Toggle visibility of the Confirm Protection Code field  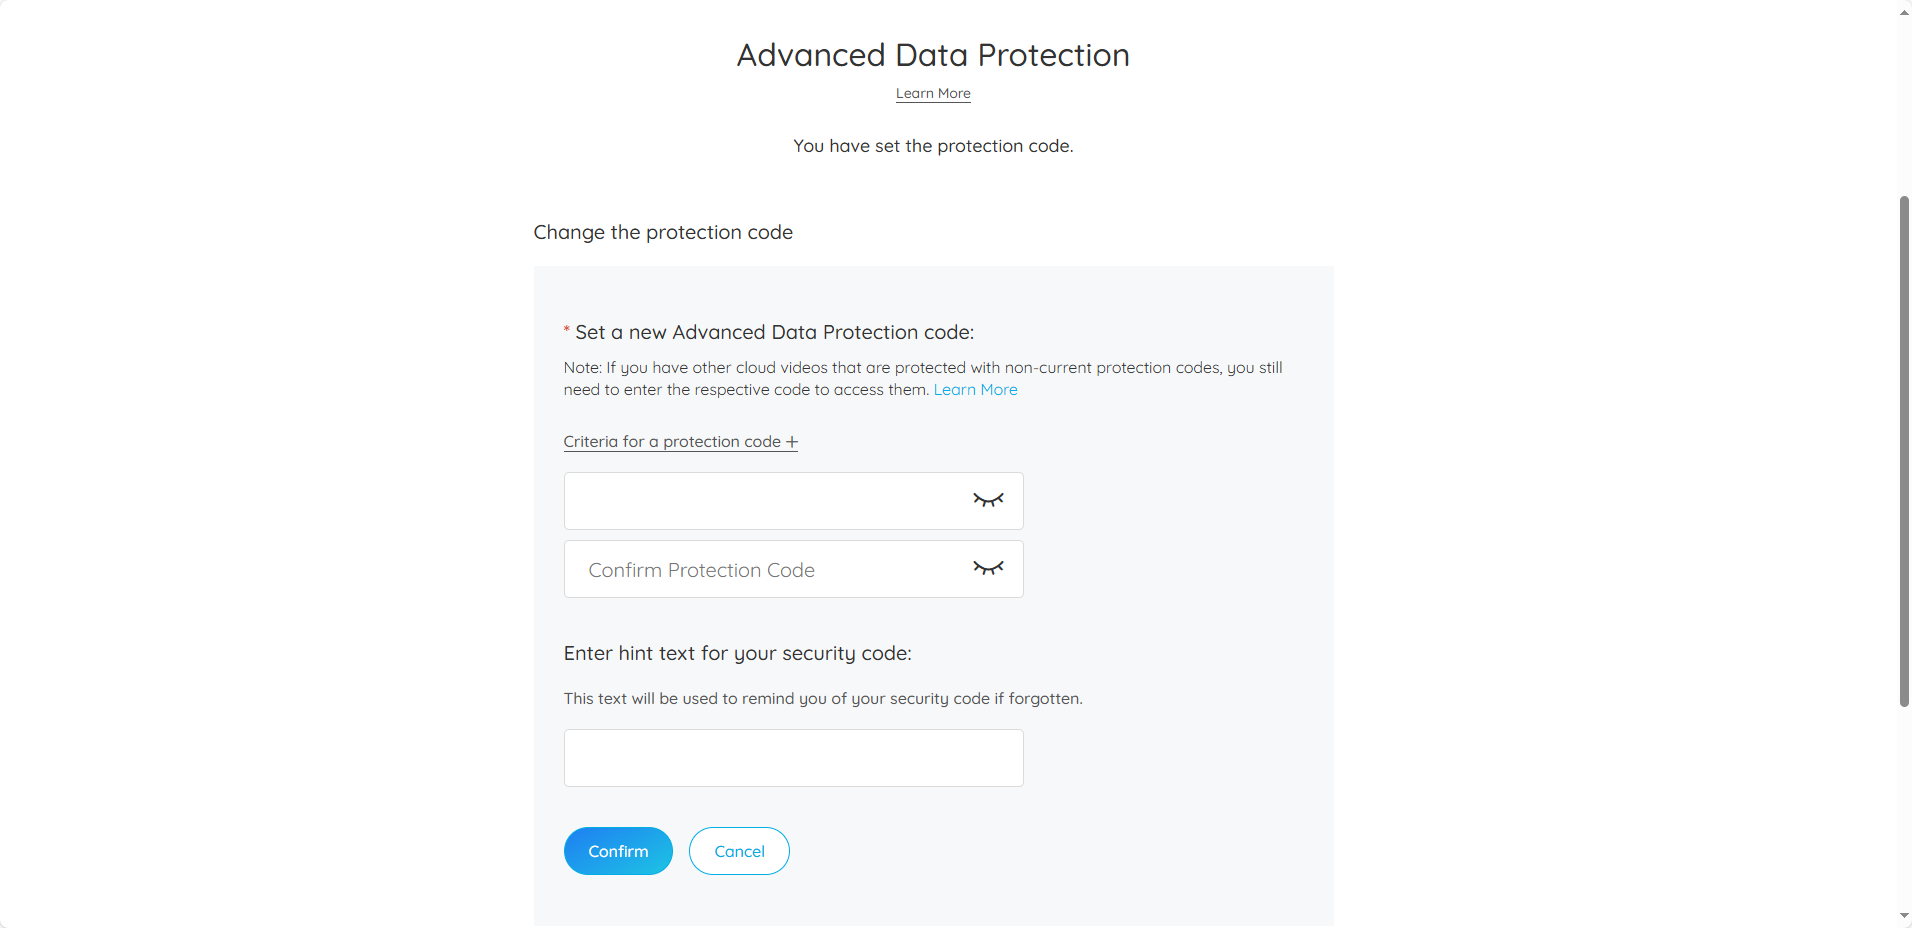[988, 568]
